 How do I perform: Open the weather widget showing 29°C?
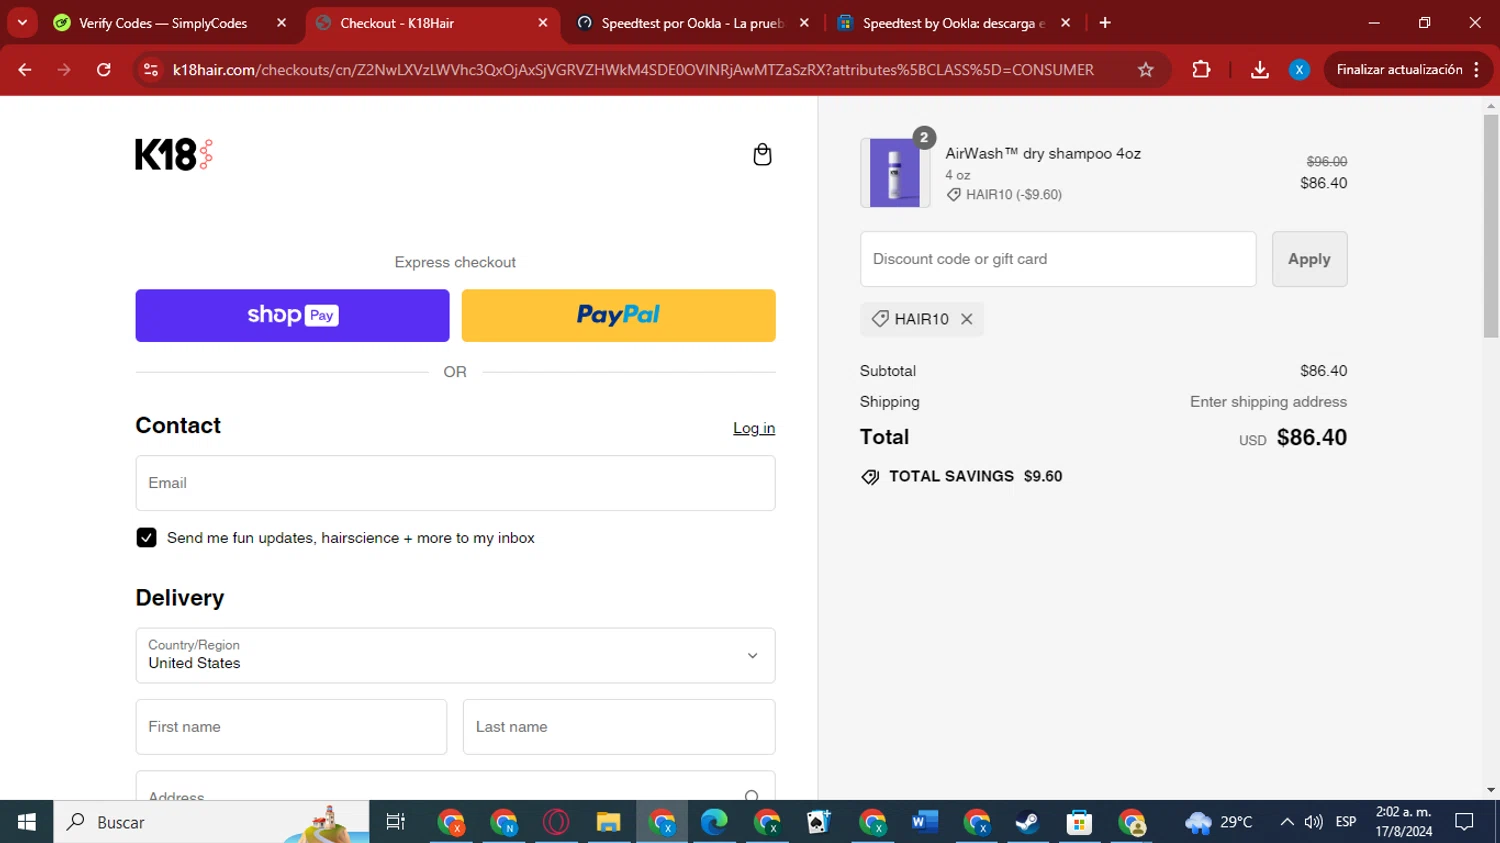coord(1219,822)
